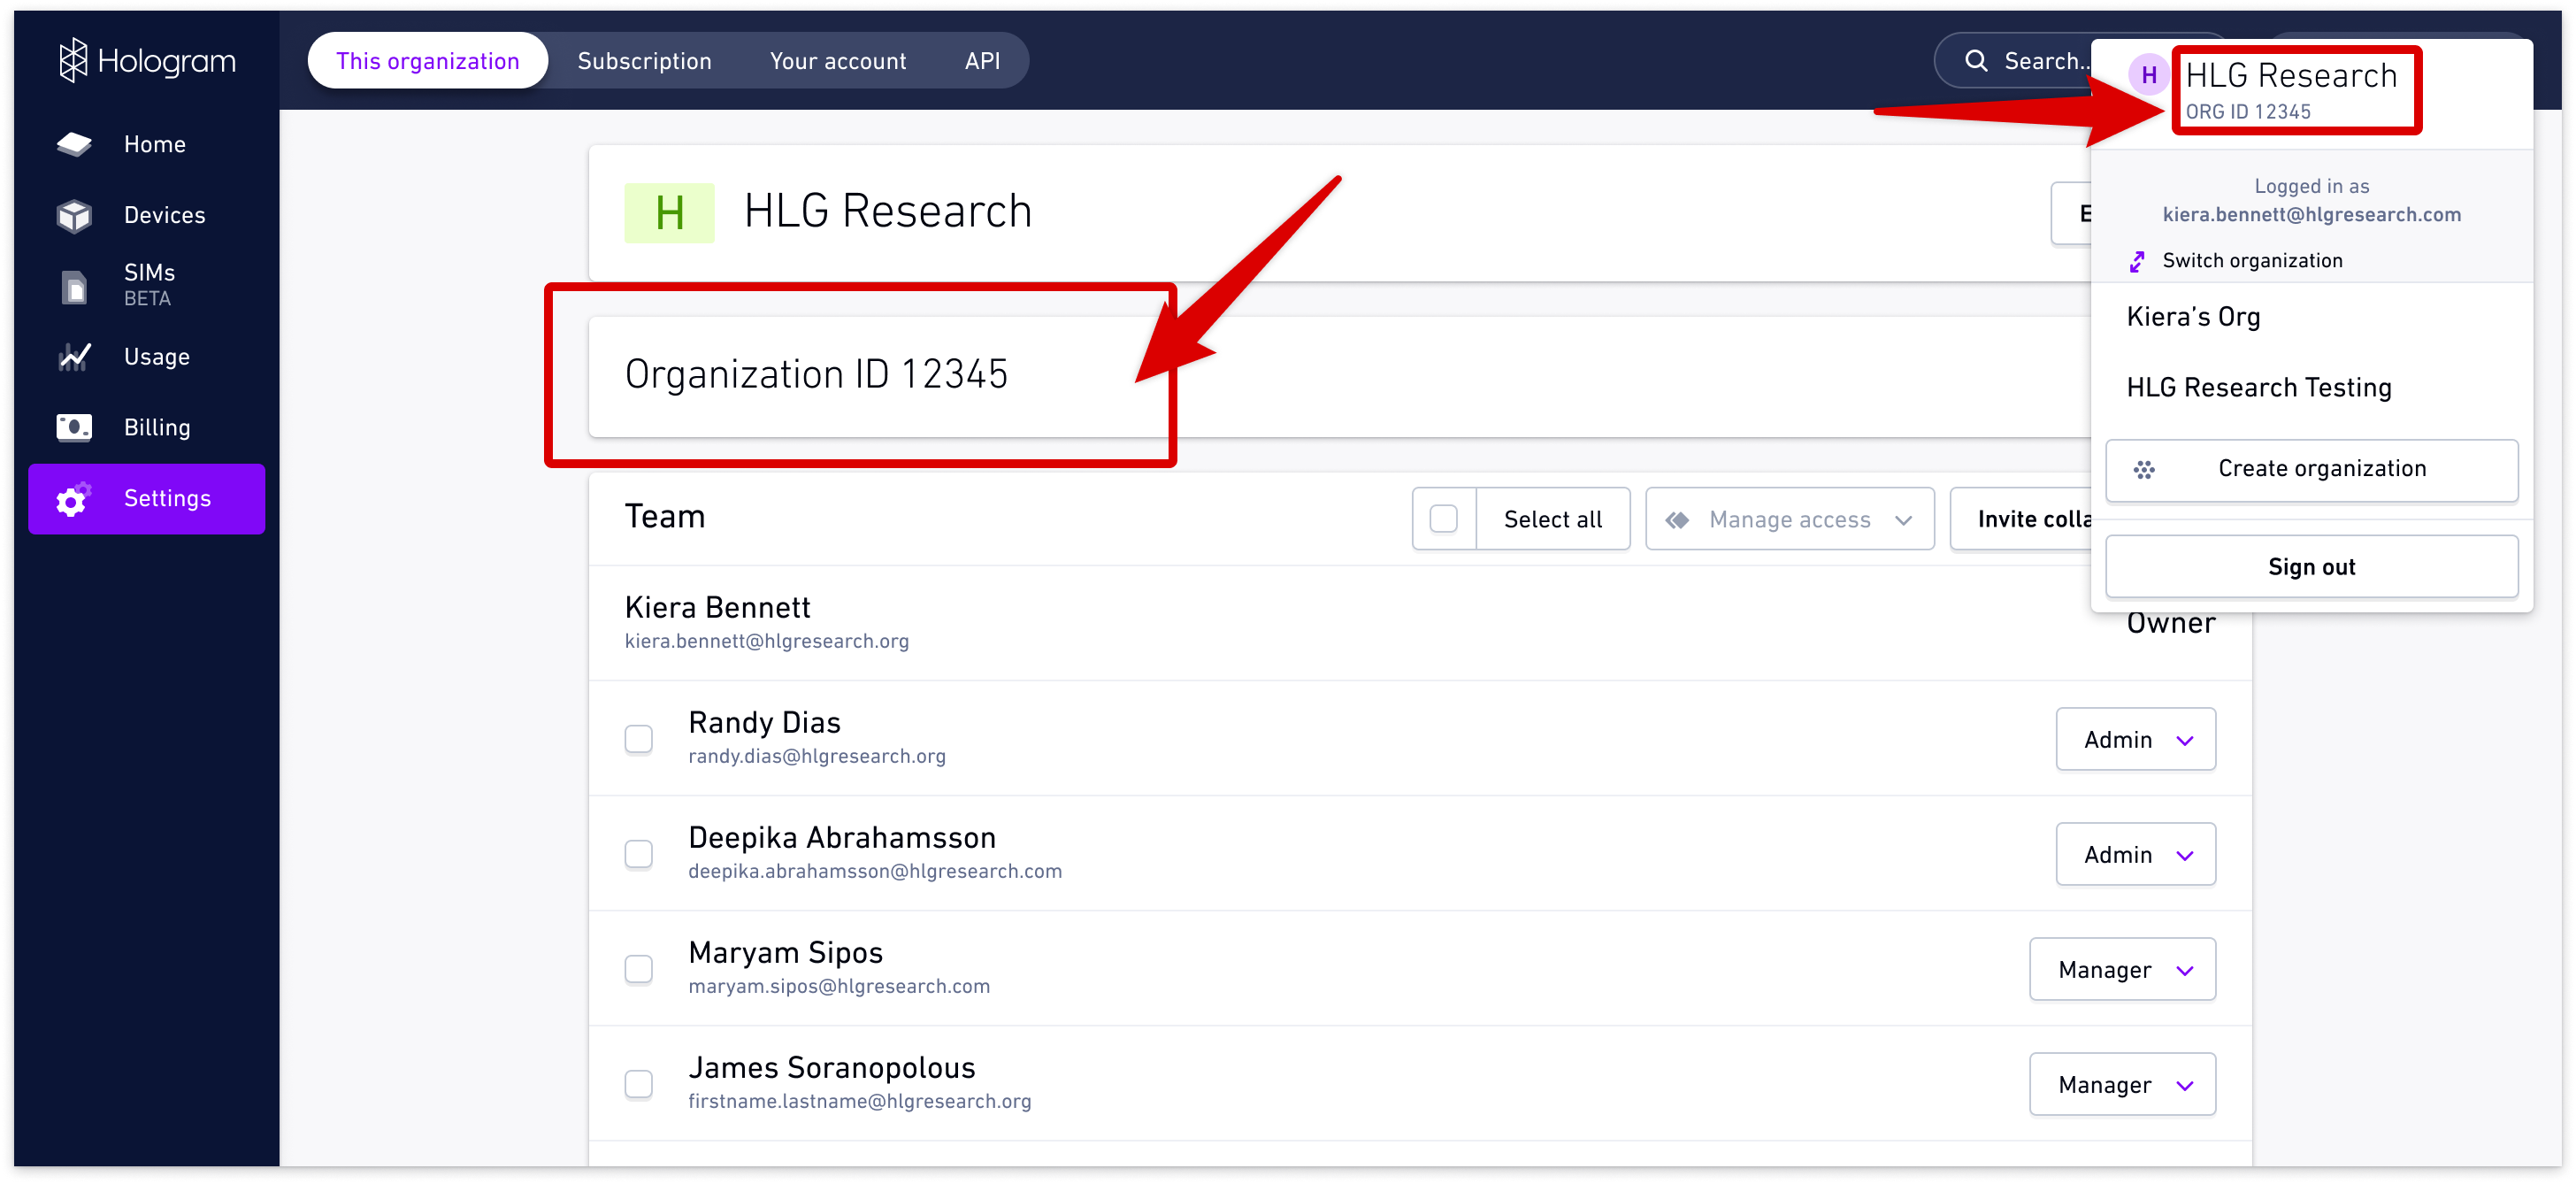Click the Sign out button
The image size is (2576, 1184).
[2311, 565]
